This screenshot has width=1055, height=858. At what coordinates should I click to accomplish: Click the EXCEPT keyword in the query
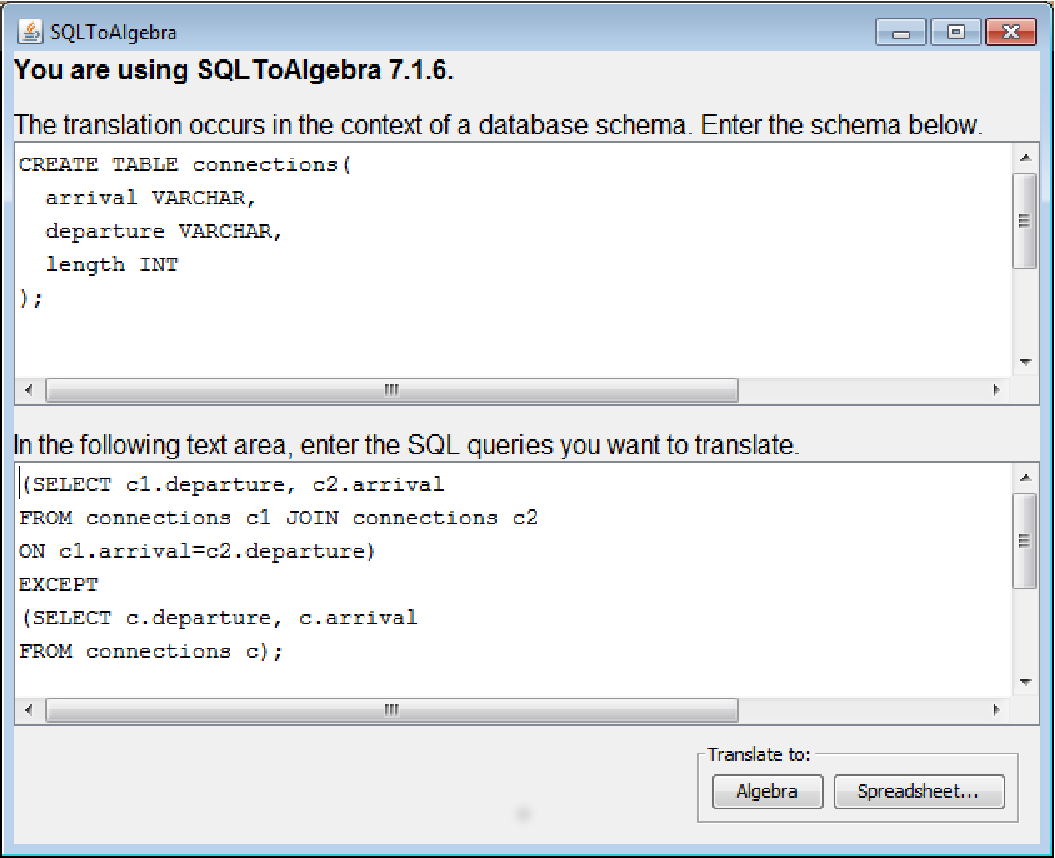tap(59, 585)
